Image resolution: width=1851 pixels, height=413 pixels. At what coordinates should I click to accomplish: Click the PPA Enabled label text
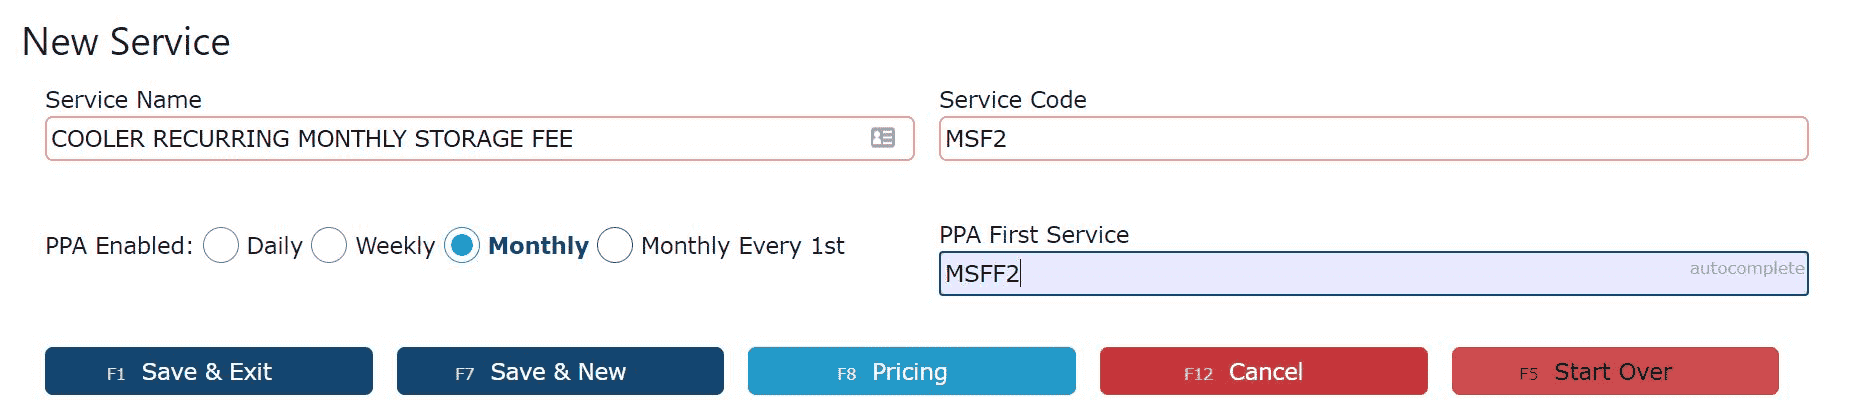pos(119,246)
